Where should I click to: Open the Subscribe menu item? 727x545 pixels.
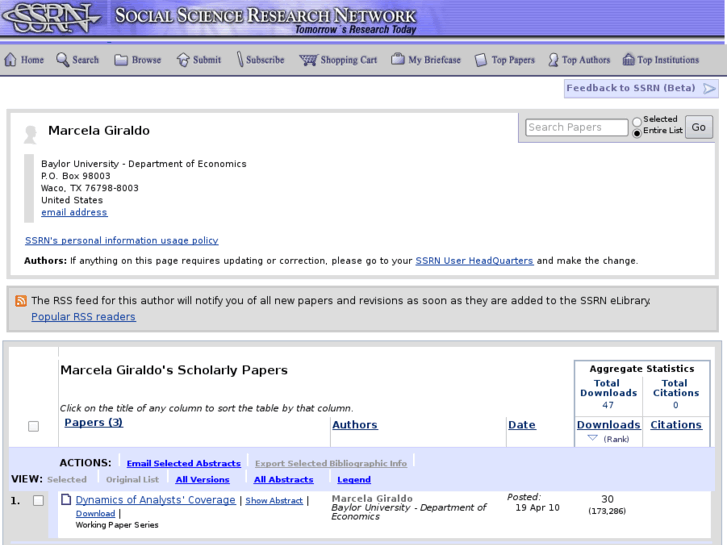point(265,60)
